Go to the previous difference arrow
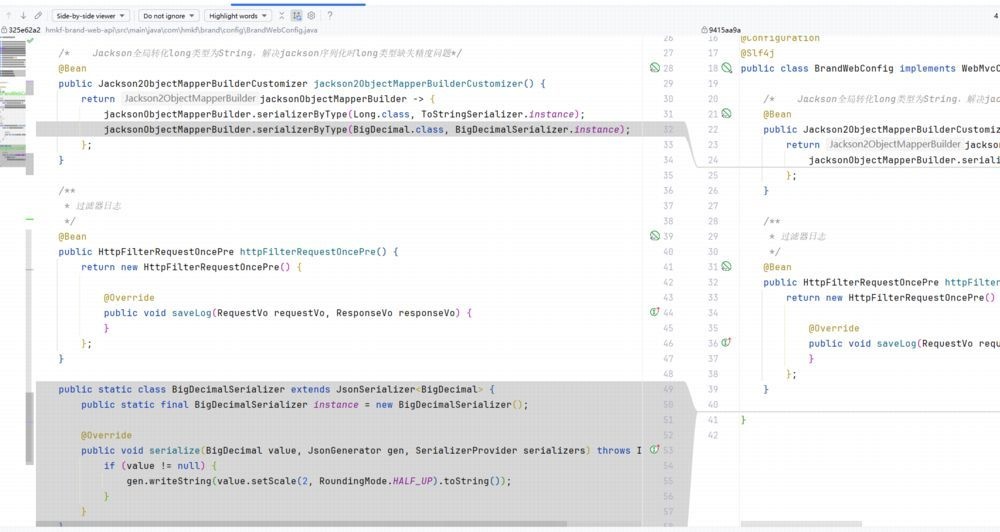 click(x=9, y=15)
